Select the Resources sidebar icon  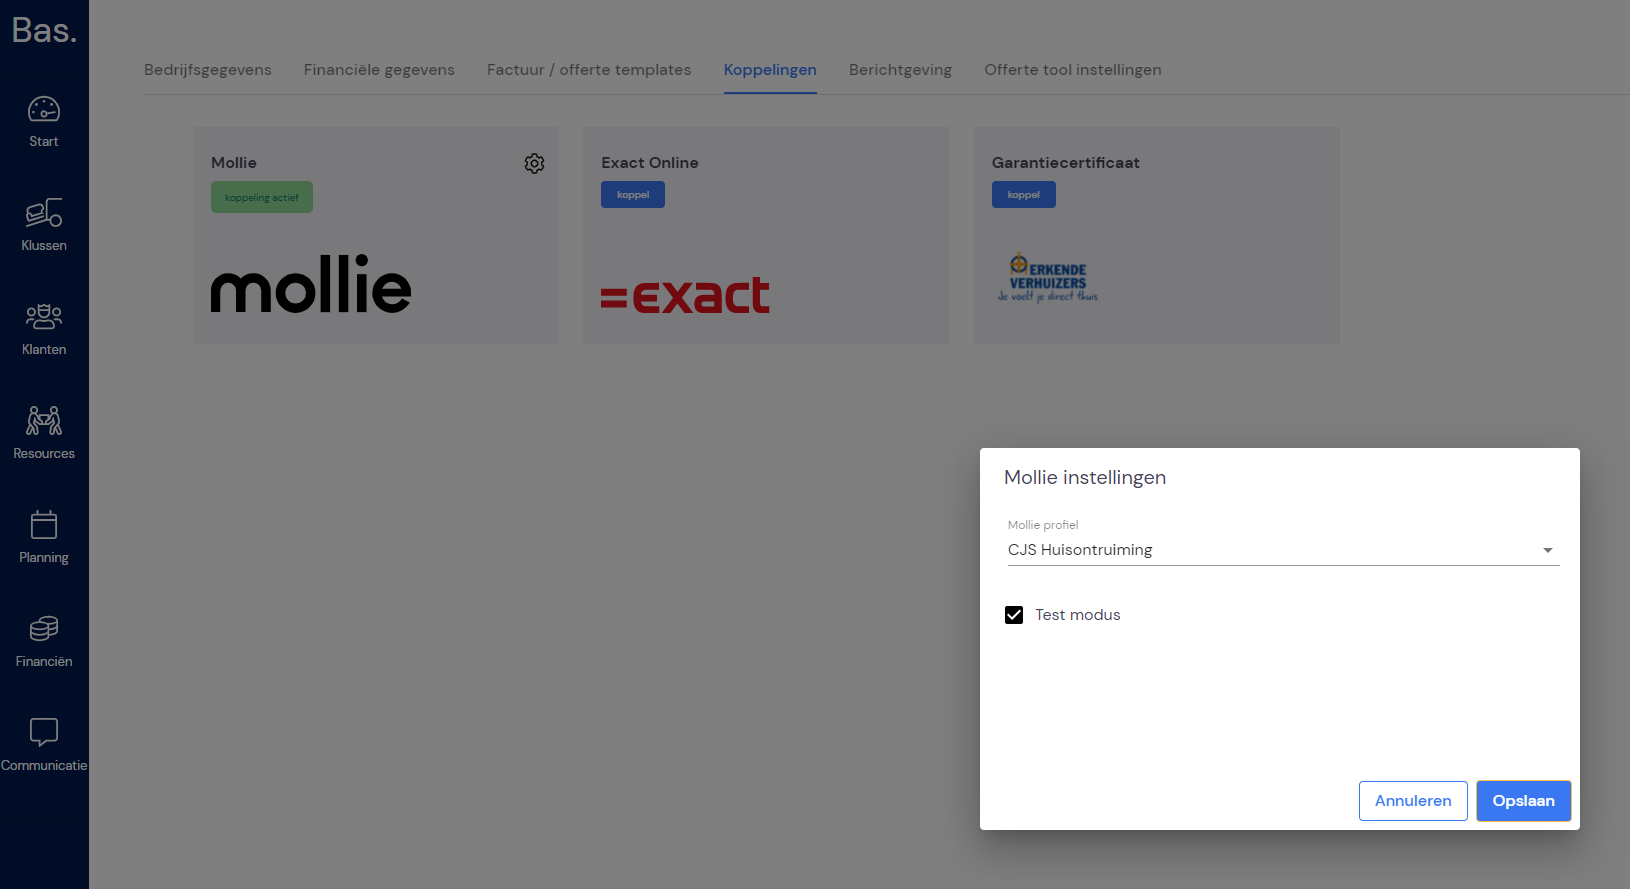click(44, 421)
